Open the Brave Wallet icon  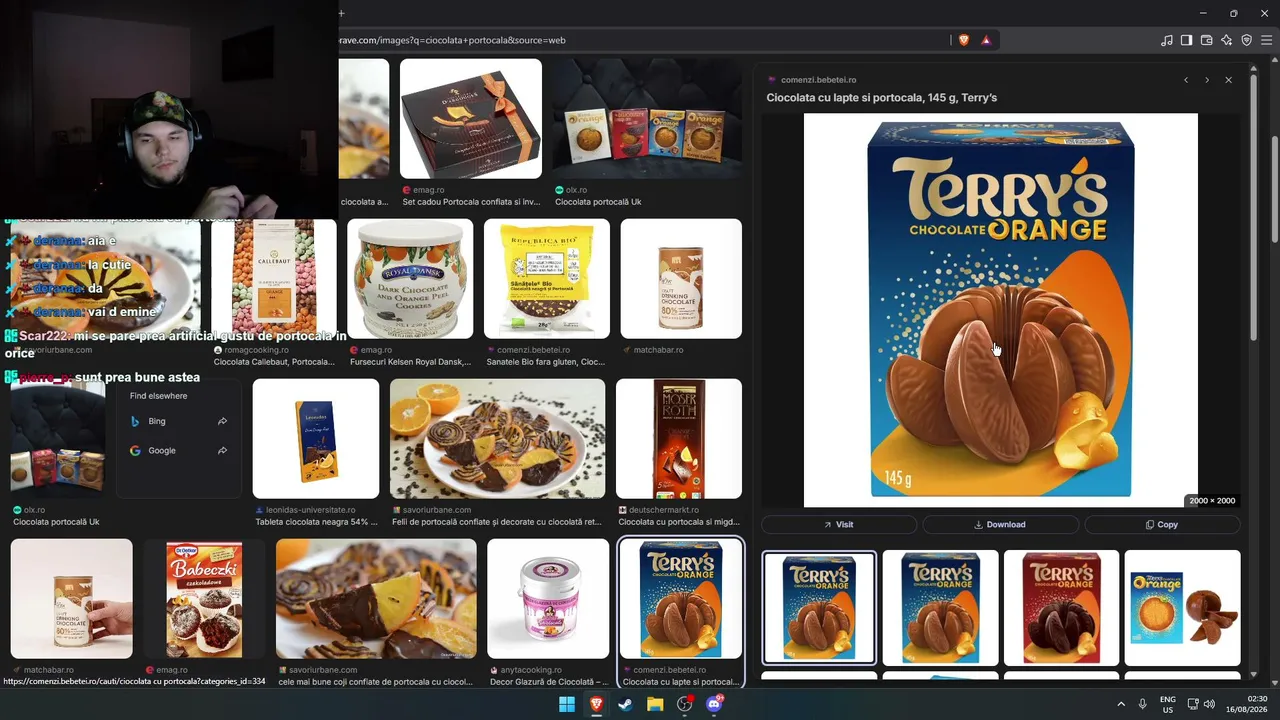coord(1206,40)
